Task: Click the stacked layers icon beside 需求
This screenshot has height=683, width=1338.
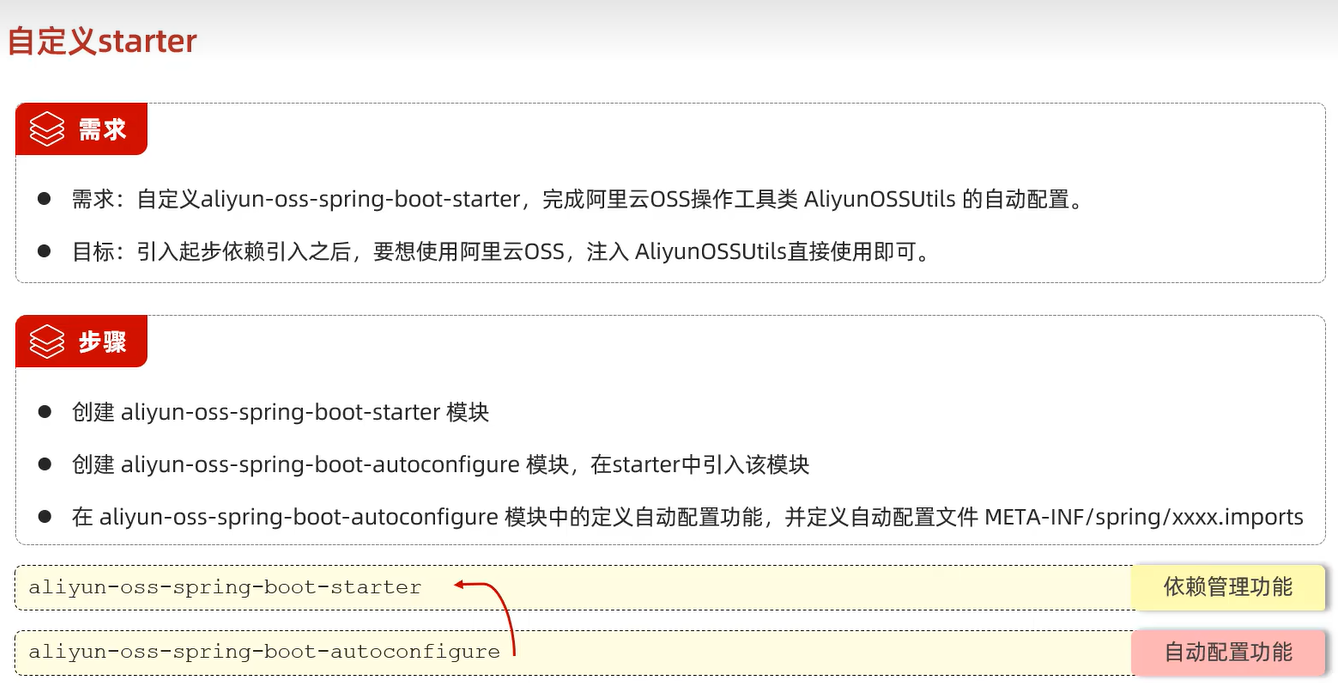Action: coord(46,129)
